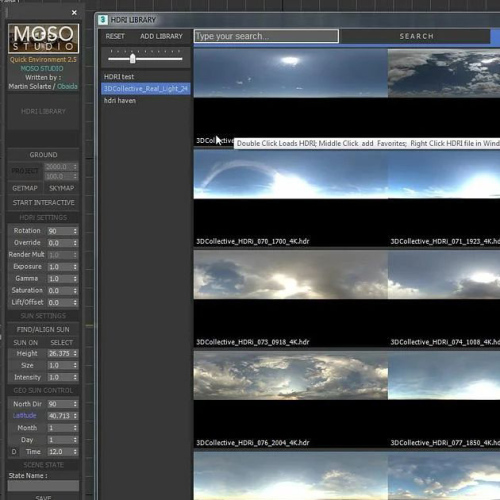Click the MOSO Studio logo
Image resolution: width=500 pixels, height=500 pixels.
[x=43, y=38]
